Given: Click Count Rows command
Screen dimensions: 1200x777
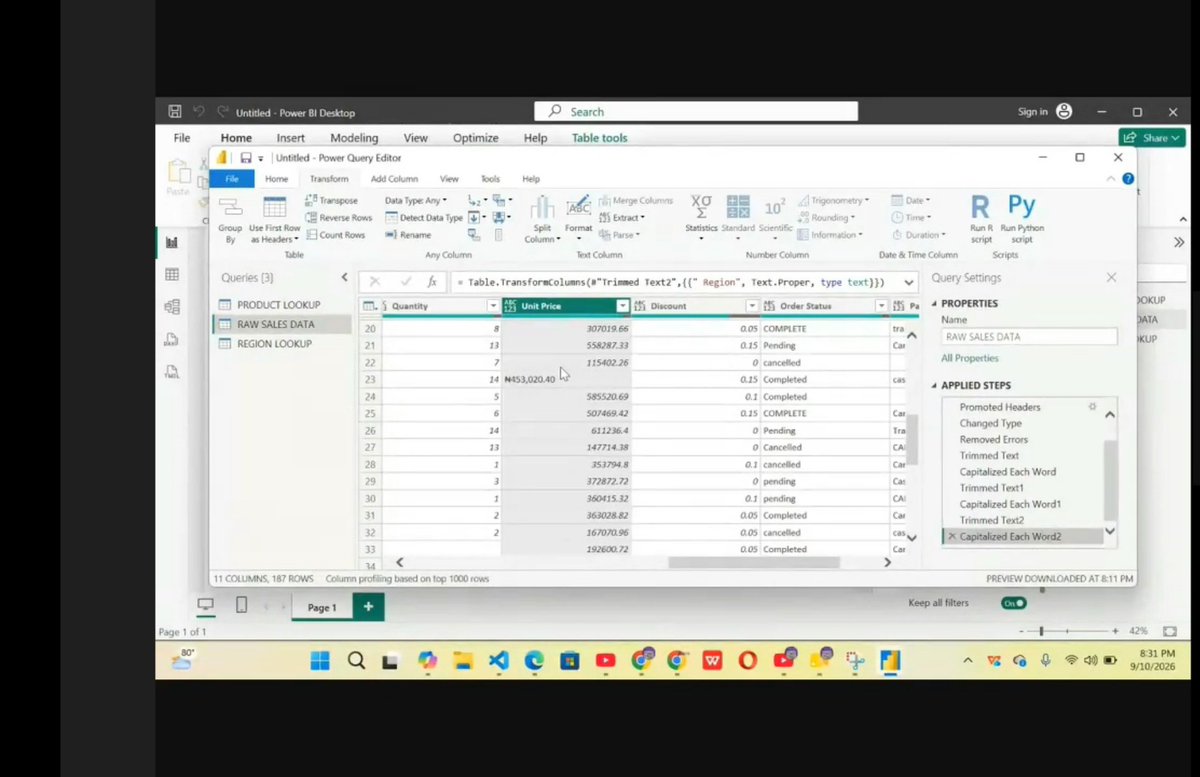Looking at the screenshot, I should [x=336, y=235].
